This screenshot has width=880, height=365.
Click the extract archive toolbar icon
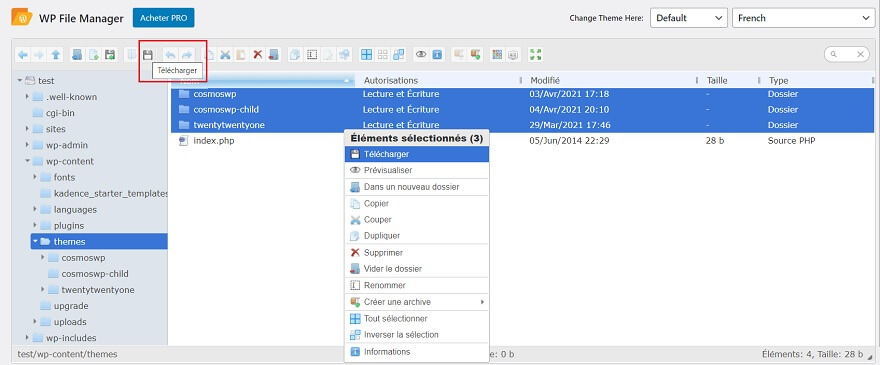click(458, 54)
